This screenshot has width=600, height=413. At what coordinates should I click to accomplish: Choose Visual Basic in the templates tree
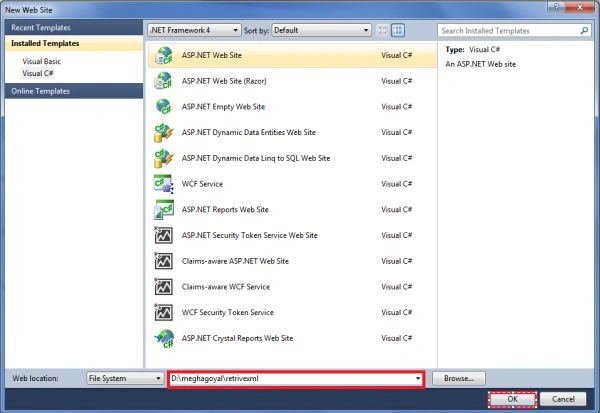[x=41, y=61]
